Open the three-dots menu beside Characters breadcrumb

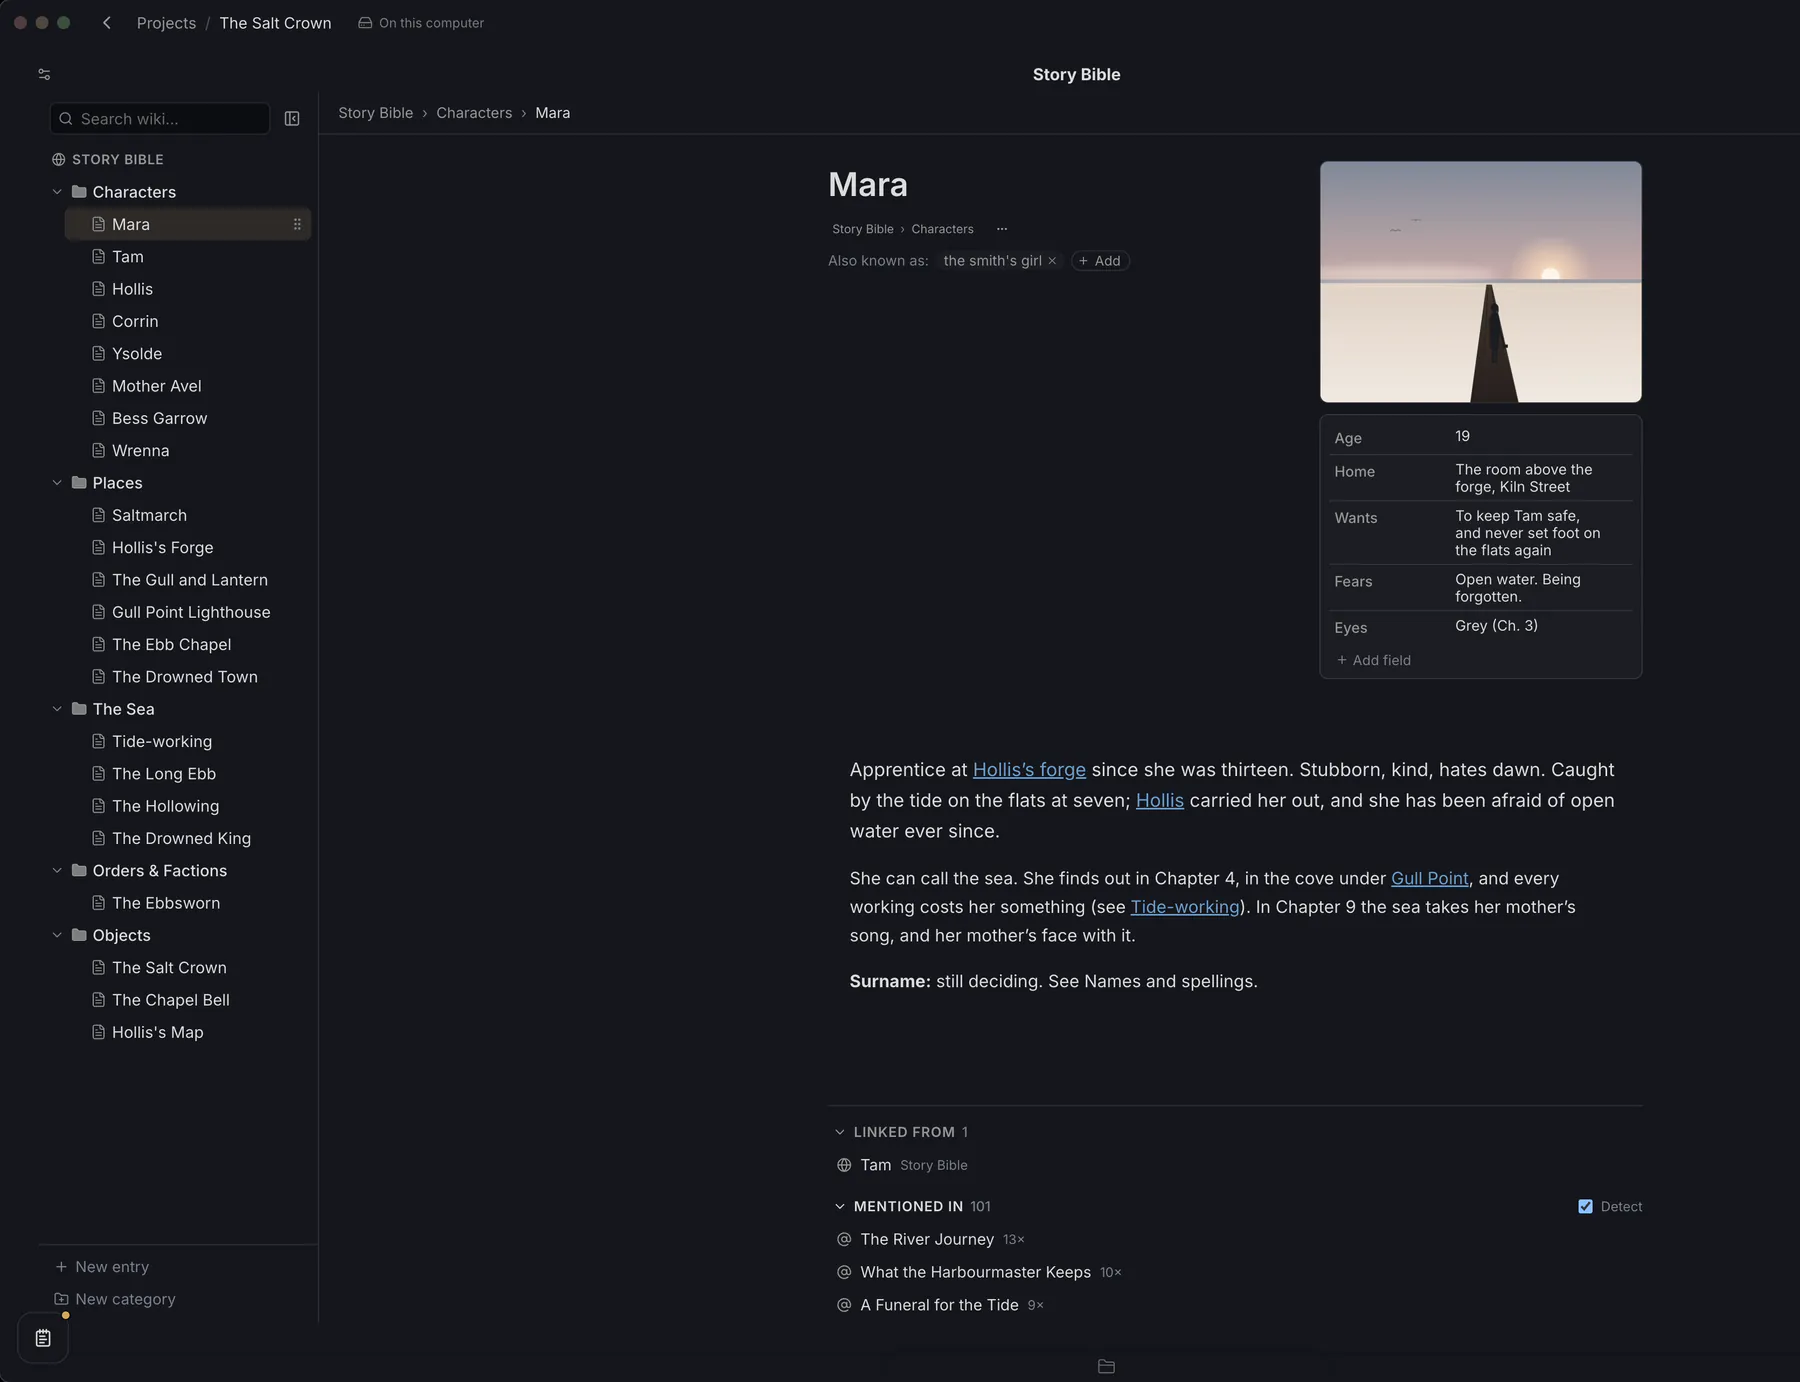[x=1002, y=229]
